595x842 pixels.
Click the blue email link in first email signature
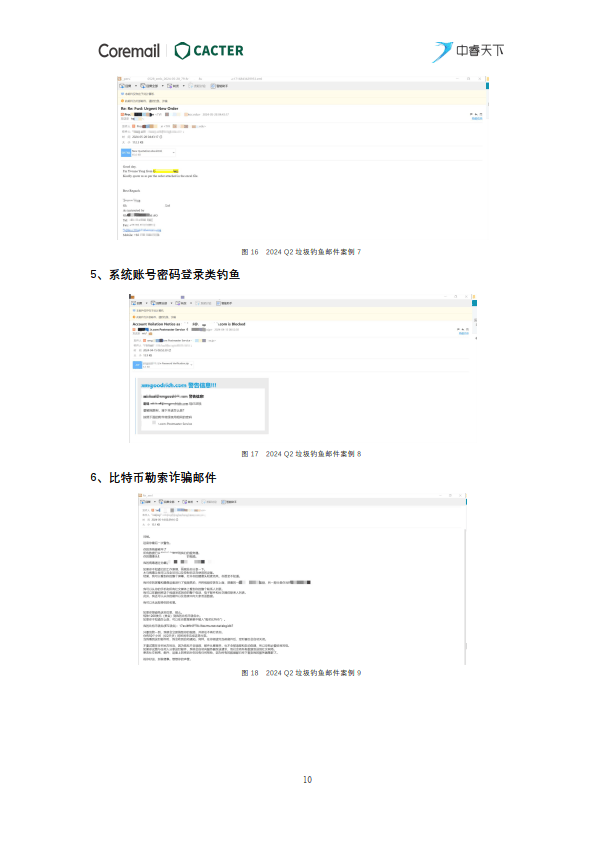point(142,230)
